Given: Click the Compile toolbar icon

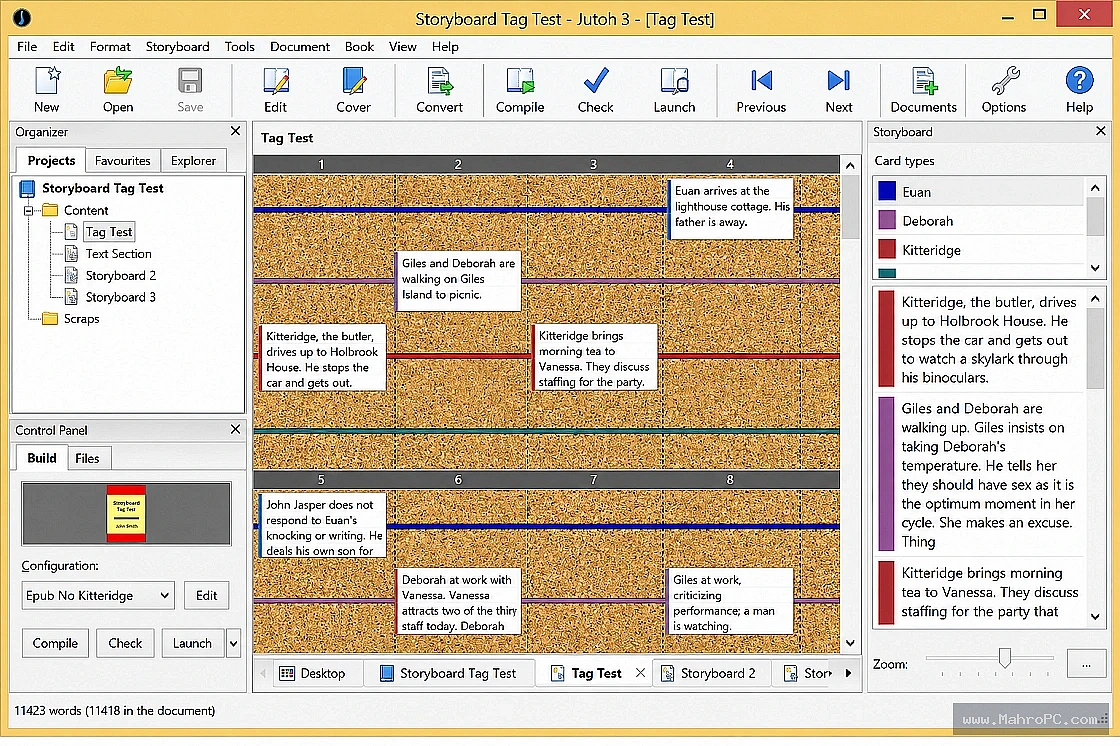Looking at the screenshot, I should (x=520, y=89).
